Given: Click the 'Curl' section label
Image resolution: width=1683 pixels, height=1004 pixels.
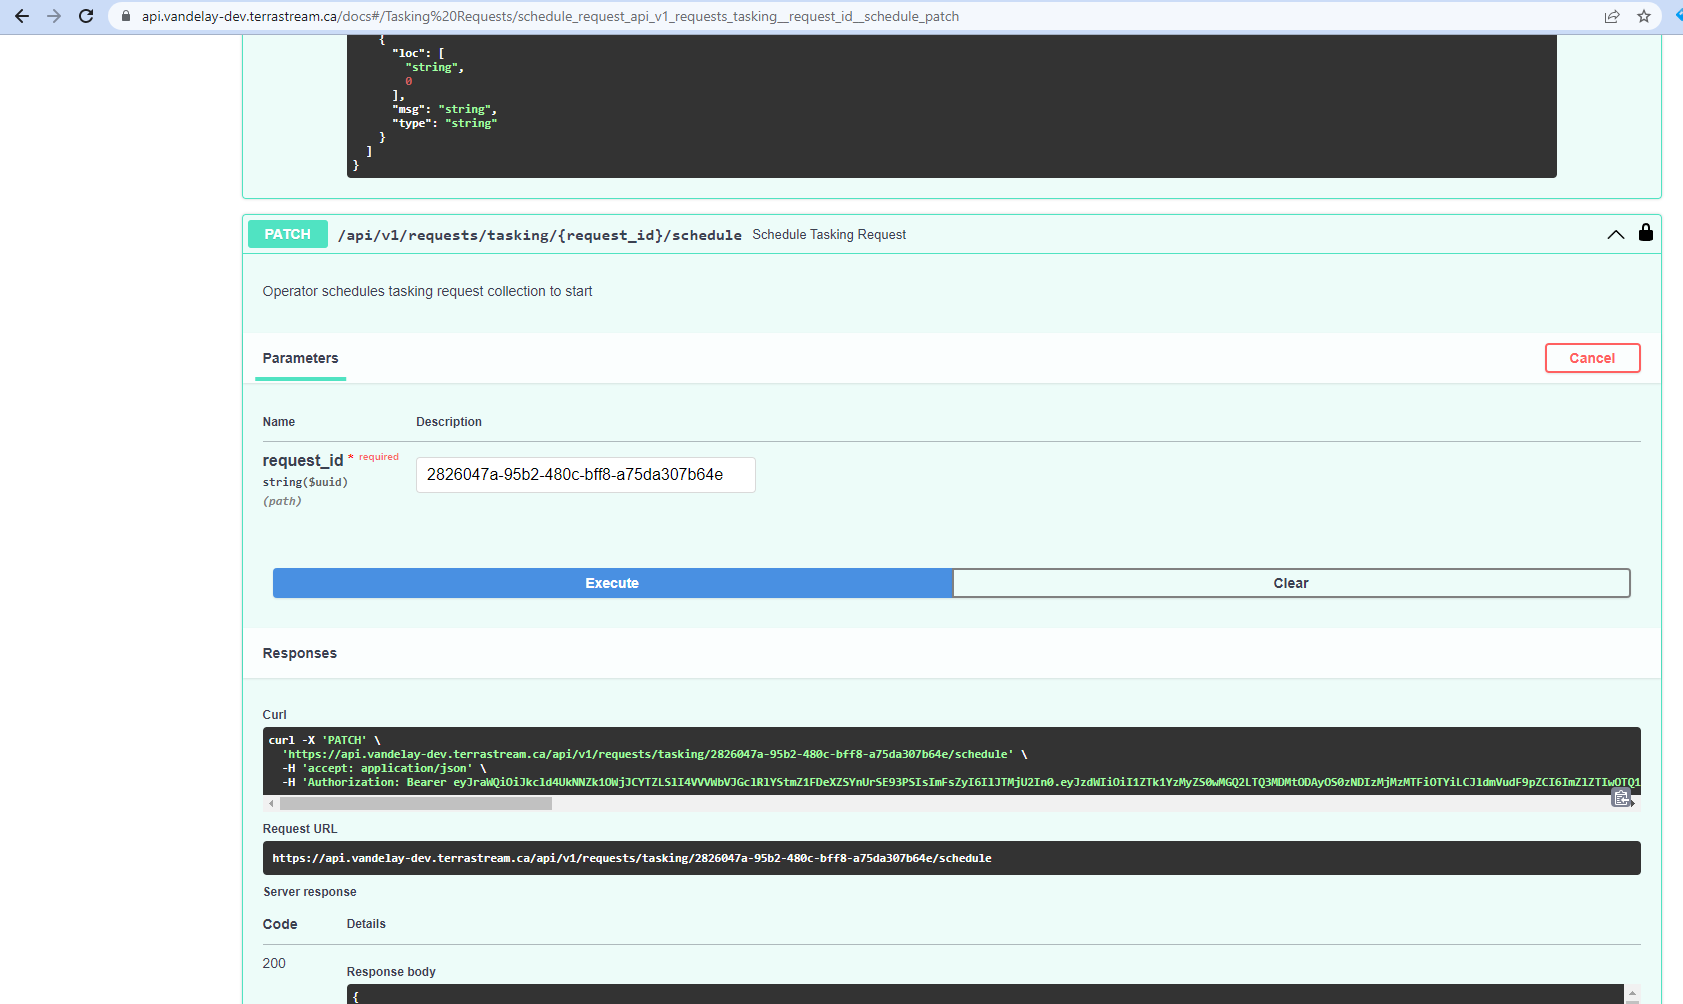Looking at the screenshot, I should pos(274,715).
